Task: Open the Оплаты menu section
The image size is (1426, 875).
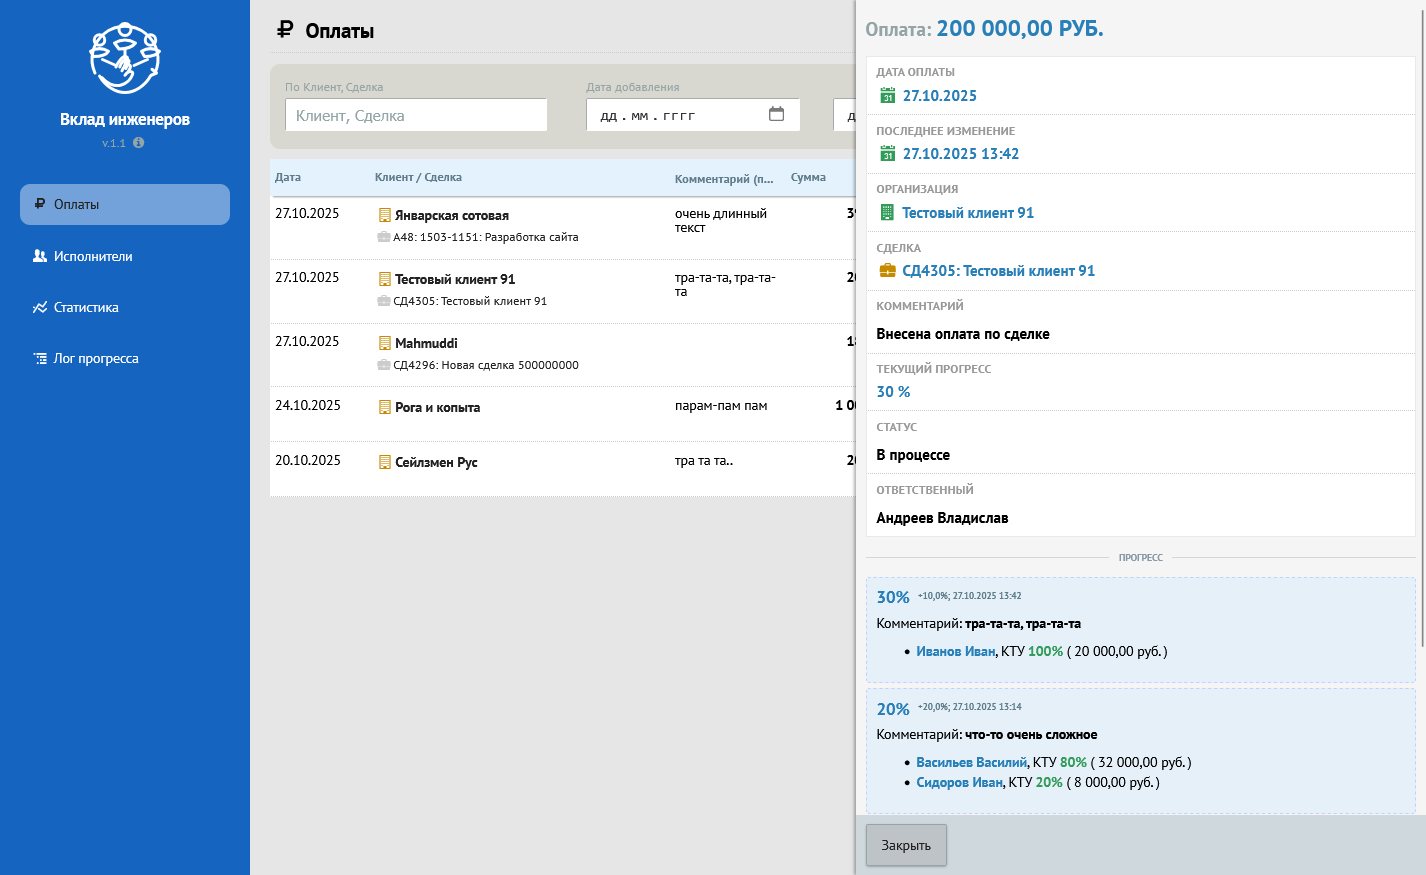Action: [125, 204]
